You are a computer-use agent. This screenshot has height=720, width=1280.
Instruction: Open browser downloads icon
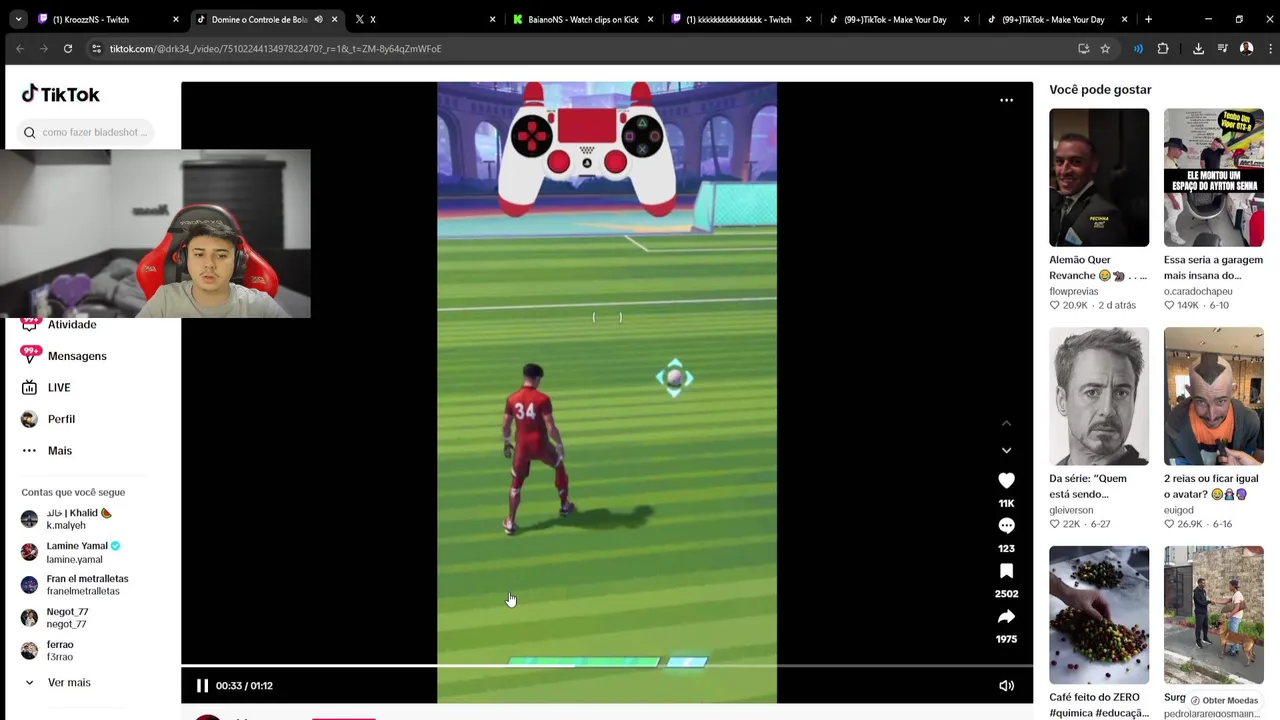click(1198, 48)
